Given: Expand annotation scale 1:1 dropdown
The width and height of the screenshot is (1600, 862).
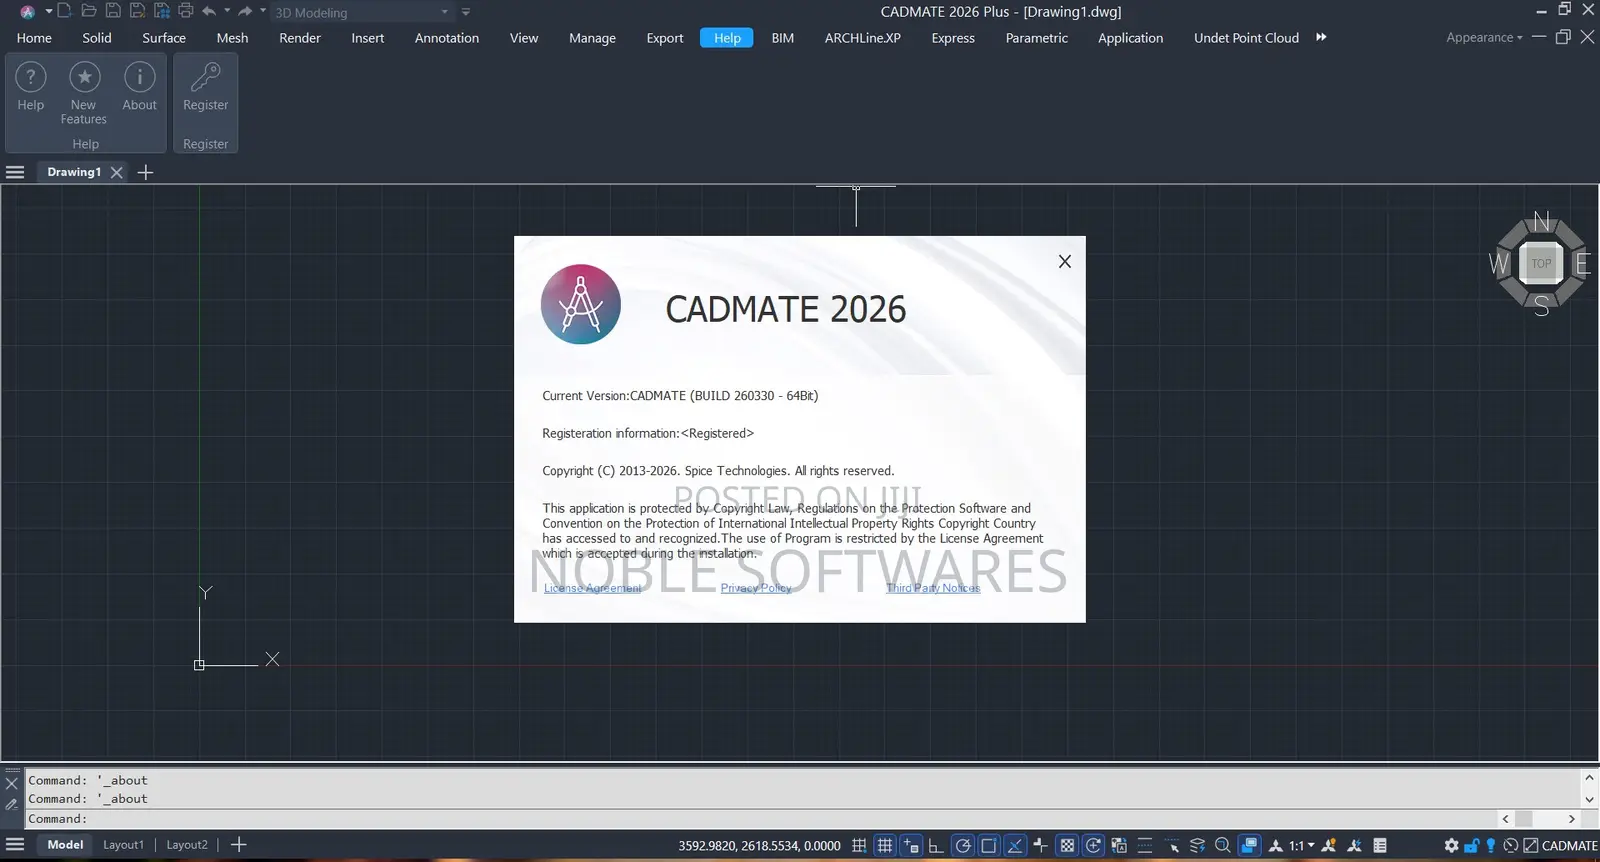Looking at the screenshot, I should (x=1311, y=845).
